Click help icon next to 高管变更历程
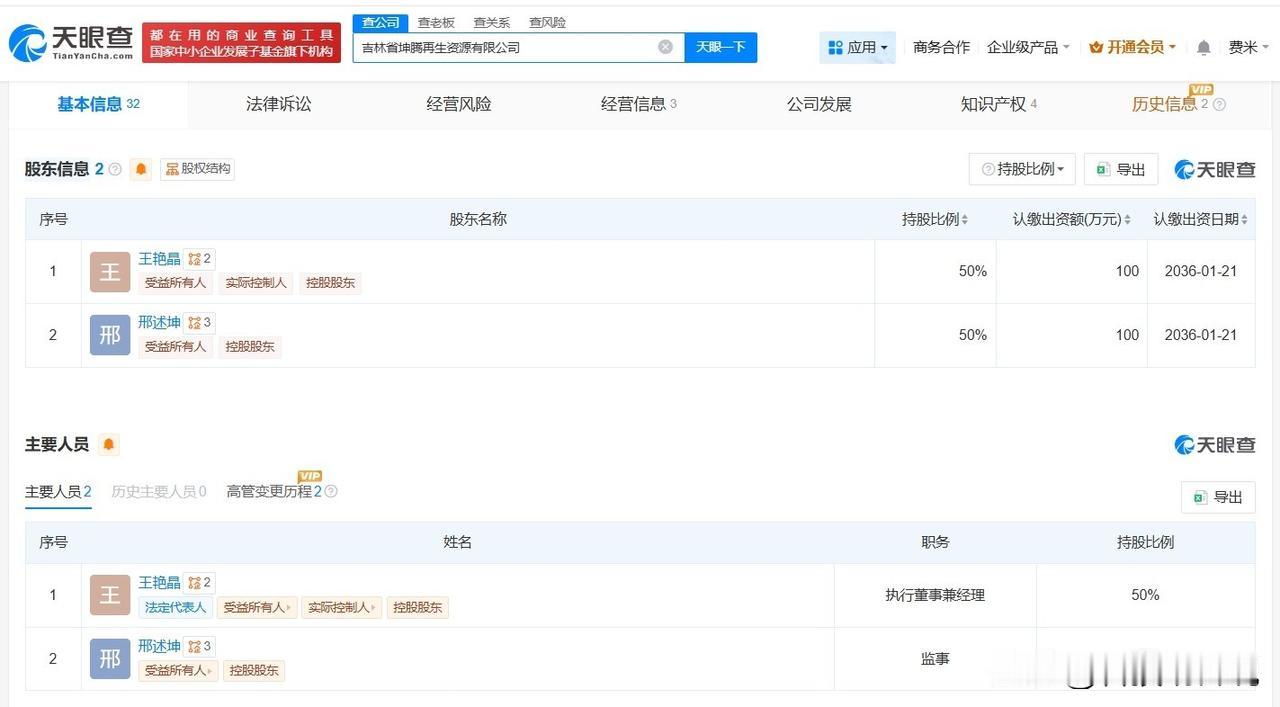Viewport: 1280px width, 707px height. click(331, 491)
